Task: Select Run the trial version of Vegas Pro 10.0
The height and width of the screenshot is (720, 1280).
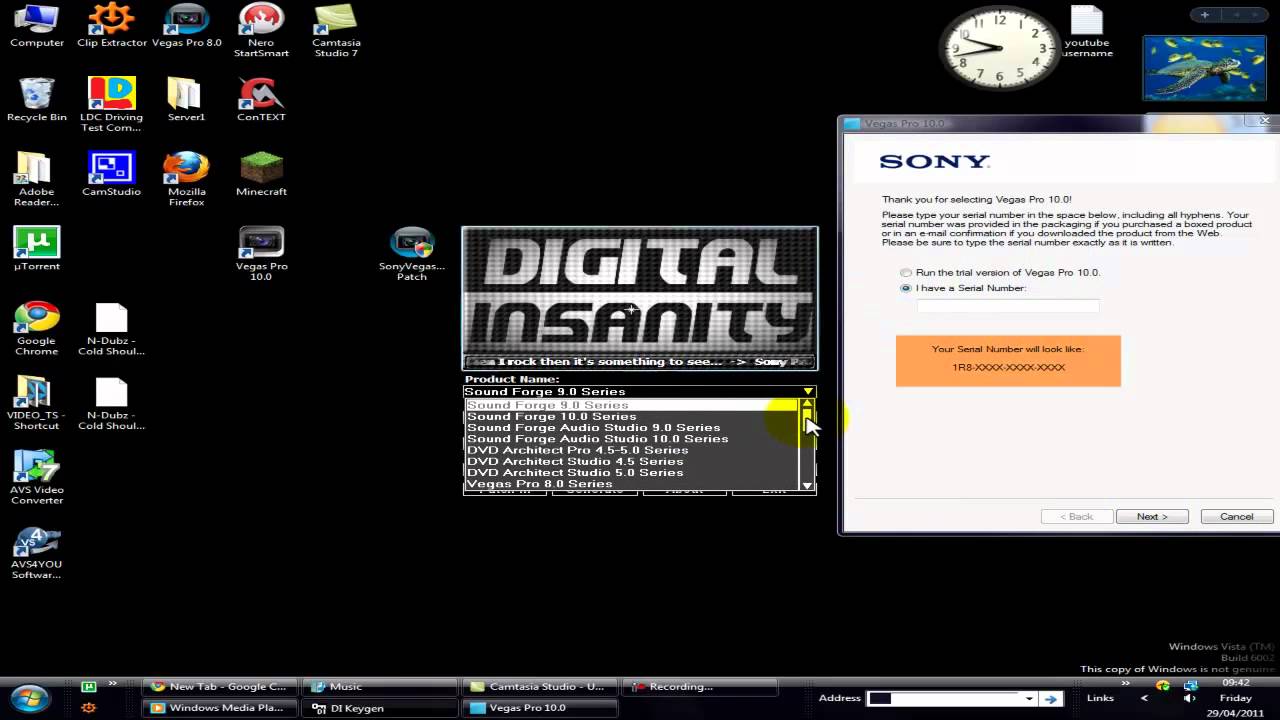Action: 1000,272
